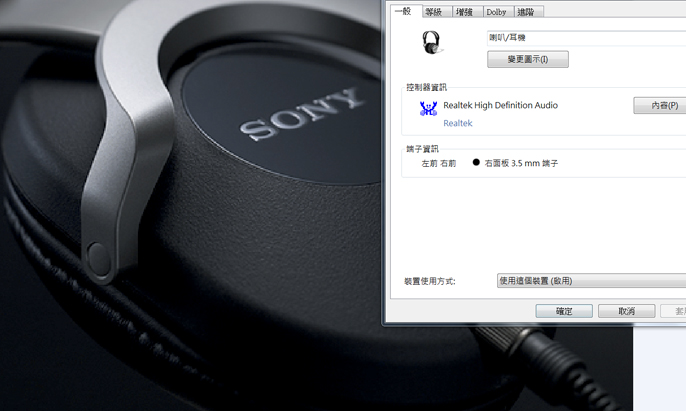Open the 裝置使用方式 dropdown
The height and width of the screenshot is (411, 686).
point(592,281)
